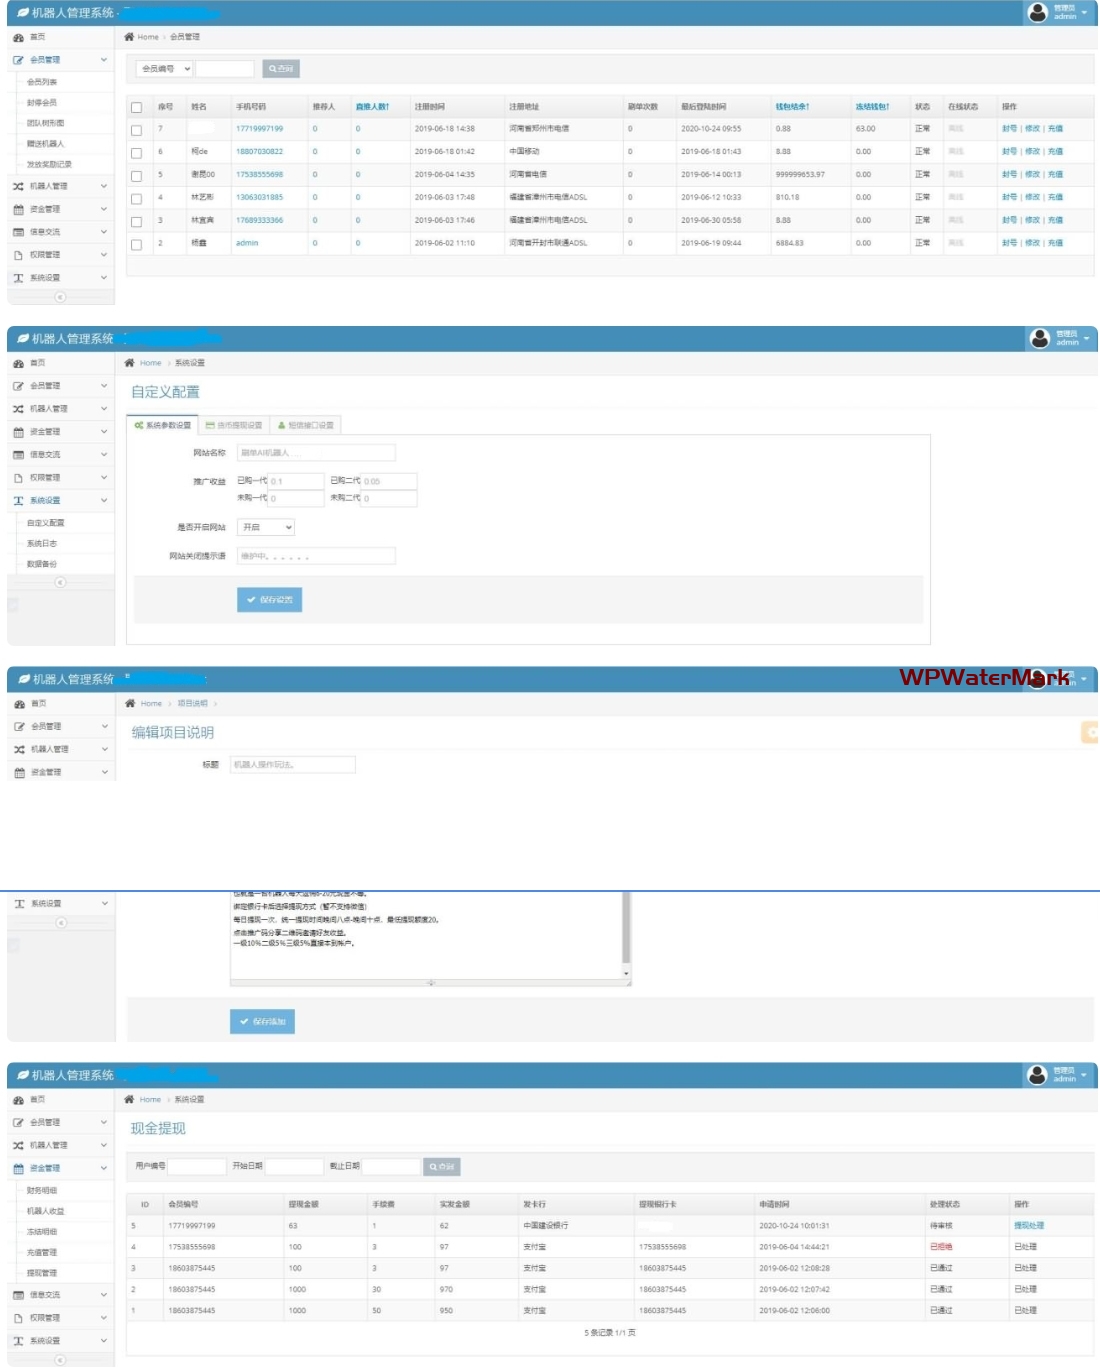
Task: Click the 保存设置 button
Action: tap(269, 600)
